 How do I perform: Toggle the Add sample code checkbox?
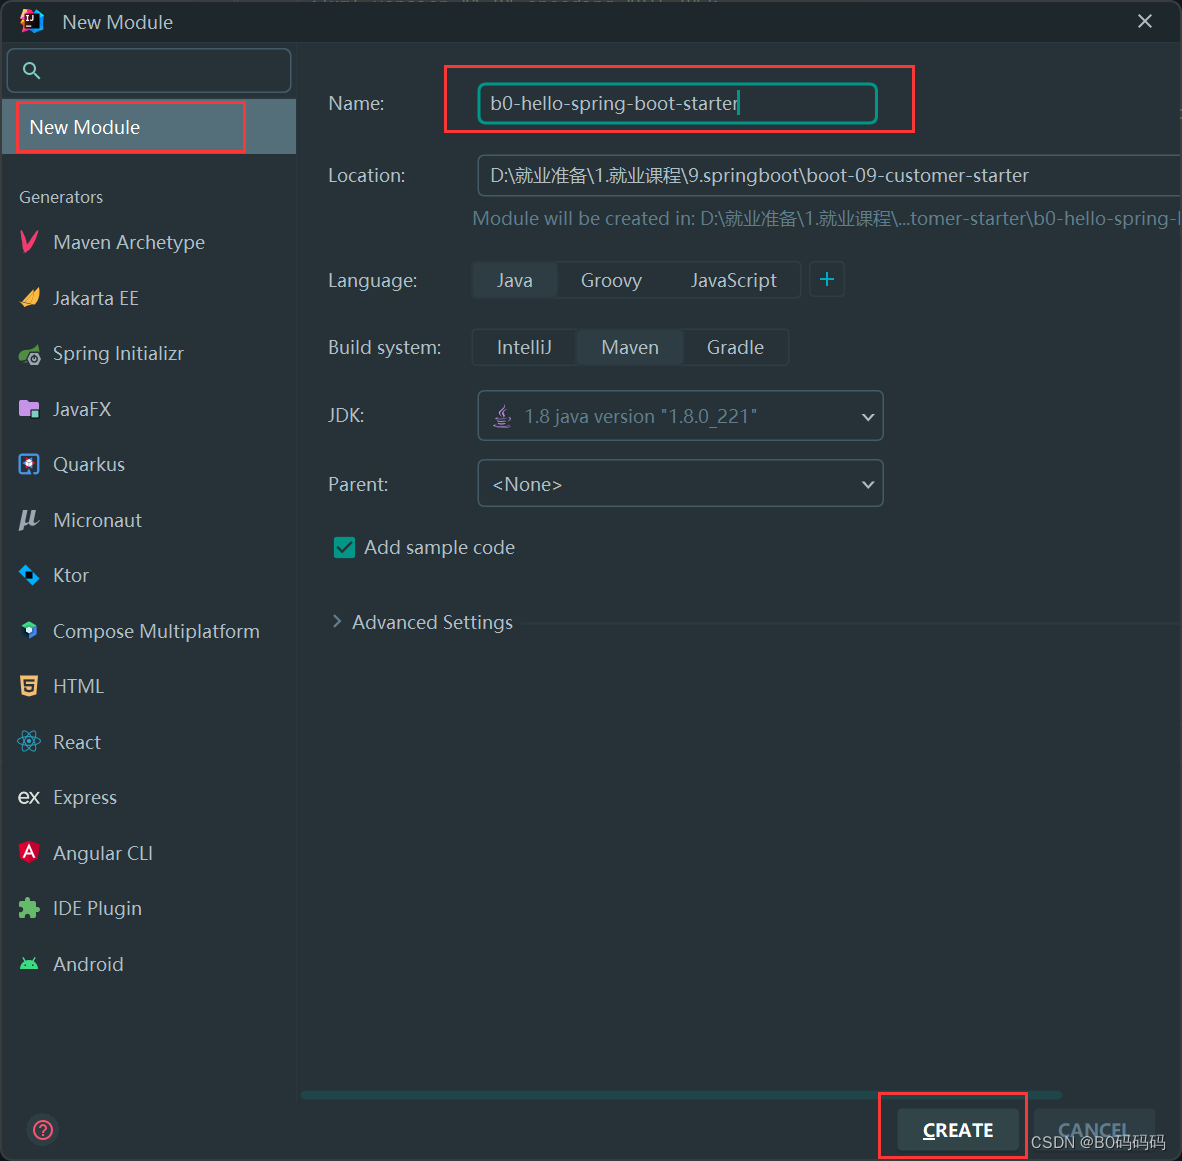pyautogui.click(x=344, y=547)
